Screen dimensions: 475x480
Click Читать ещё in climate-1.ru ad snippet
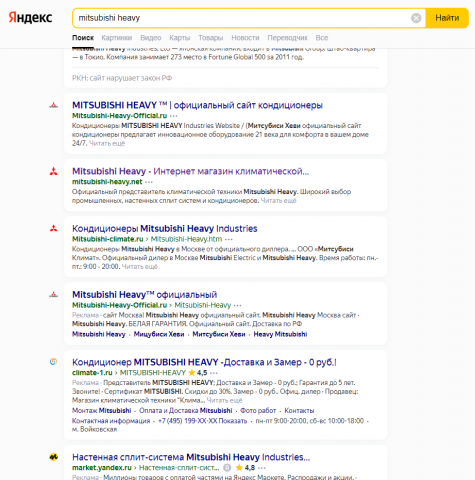[224, 400]
